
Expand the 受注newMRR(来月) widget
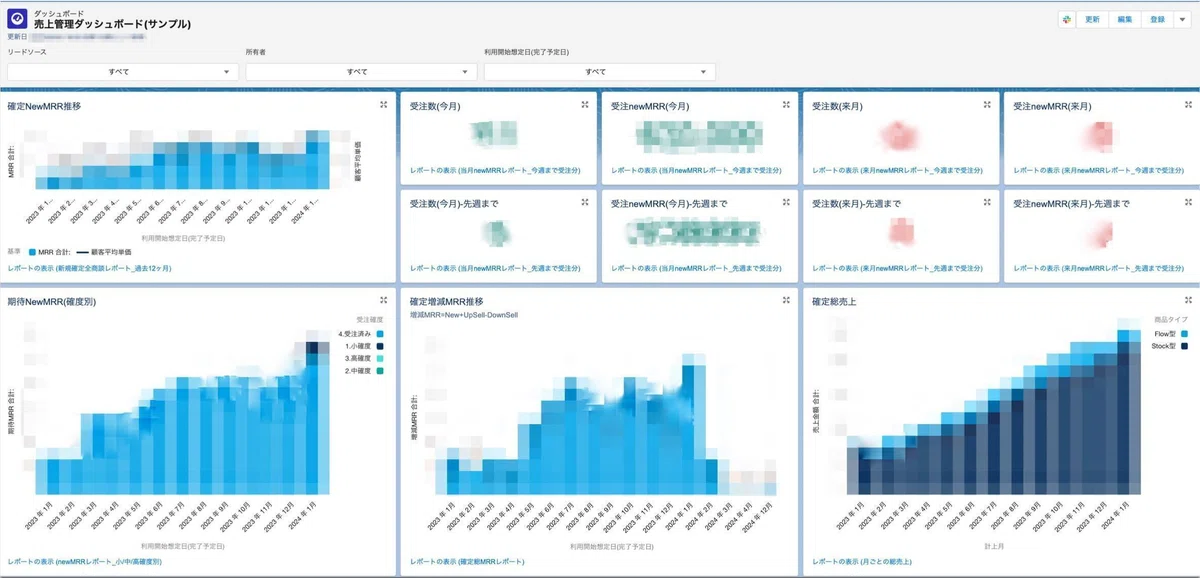click(1188, 105)
